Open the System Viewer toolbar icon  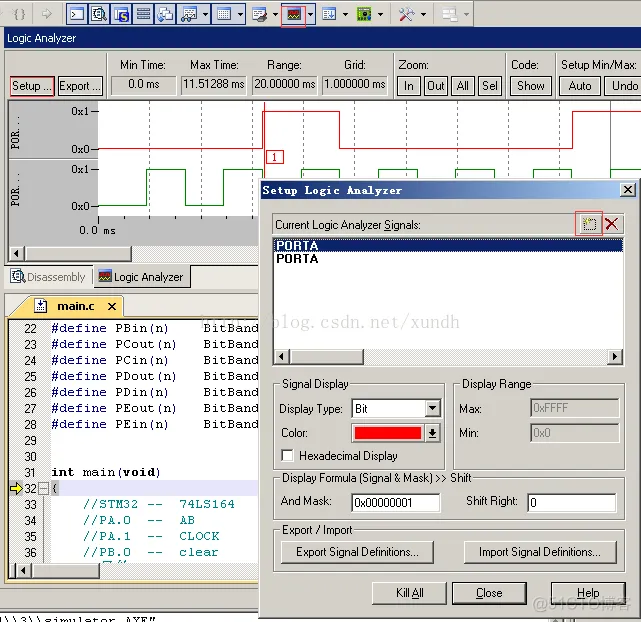pyautogui.click(x=364, y=14)
